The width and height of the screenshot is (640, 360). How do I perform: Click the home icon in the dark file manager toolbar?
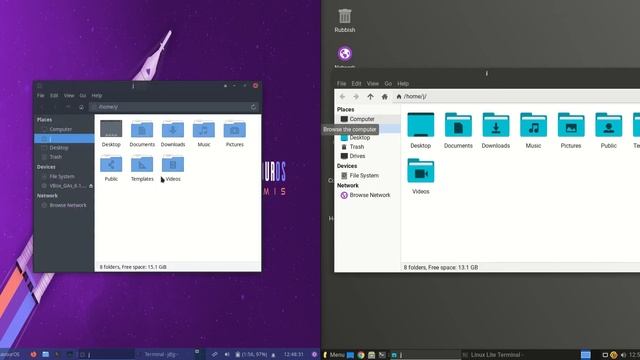pos(81,107)
